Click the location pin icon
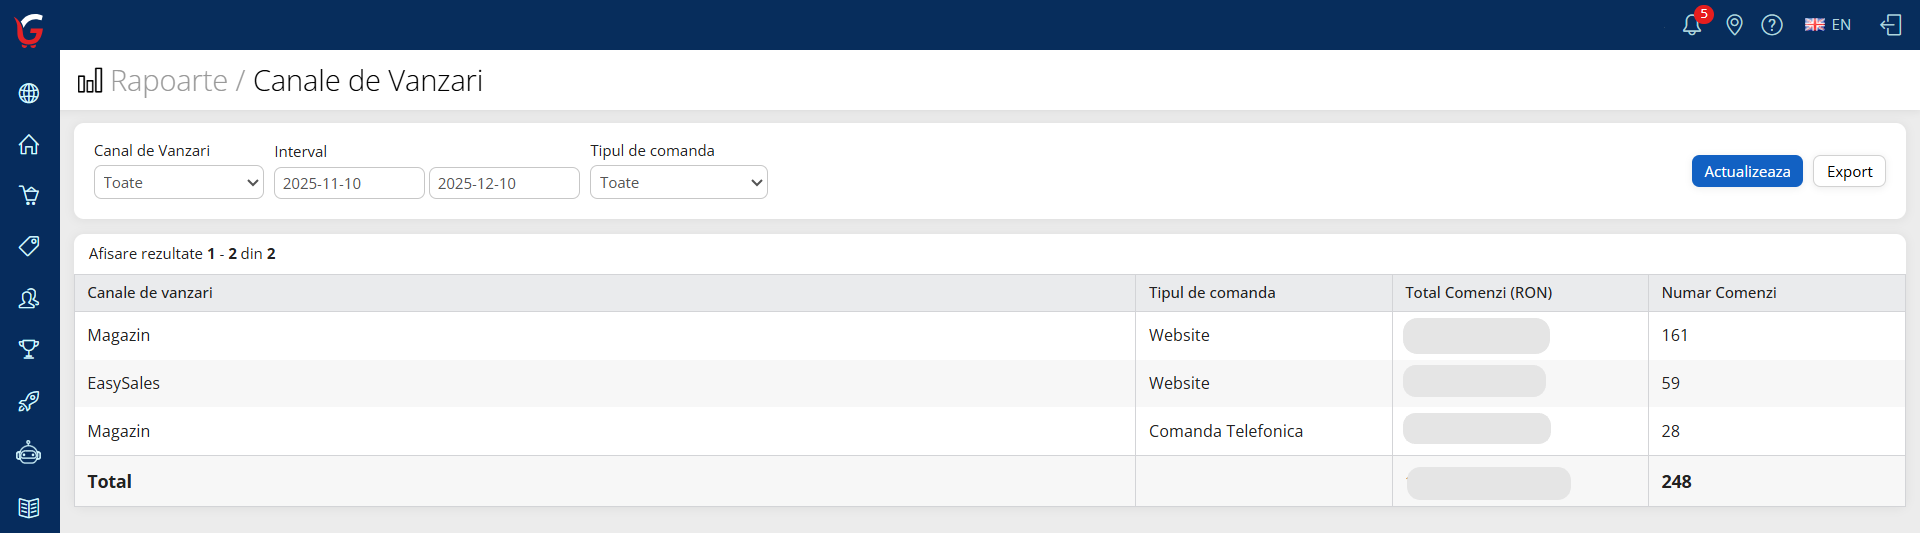The image size is (1920, 533). [x=1734, y=25]
